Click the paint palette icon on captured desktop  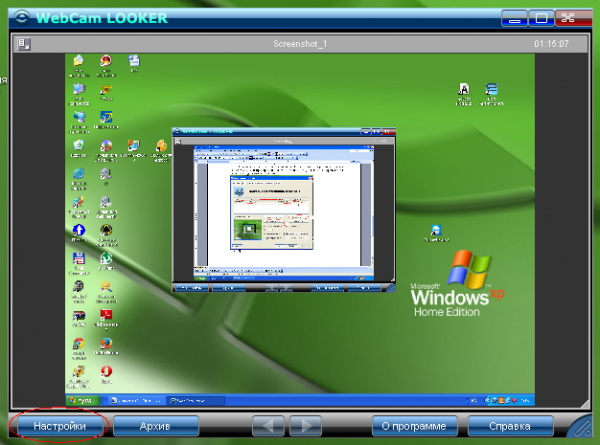(161, 145)
